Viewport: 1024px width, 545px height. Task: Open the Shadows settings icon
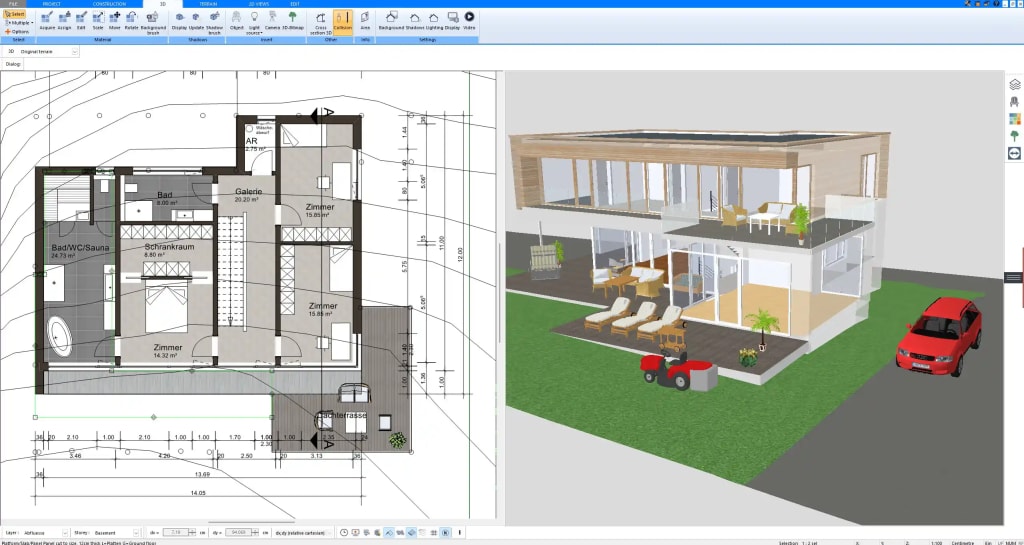point(414,22)
